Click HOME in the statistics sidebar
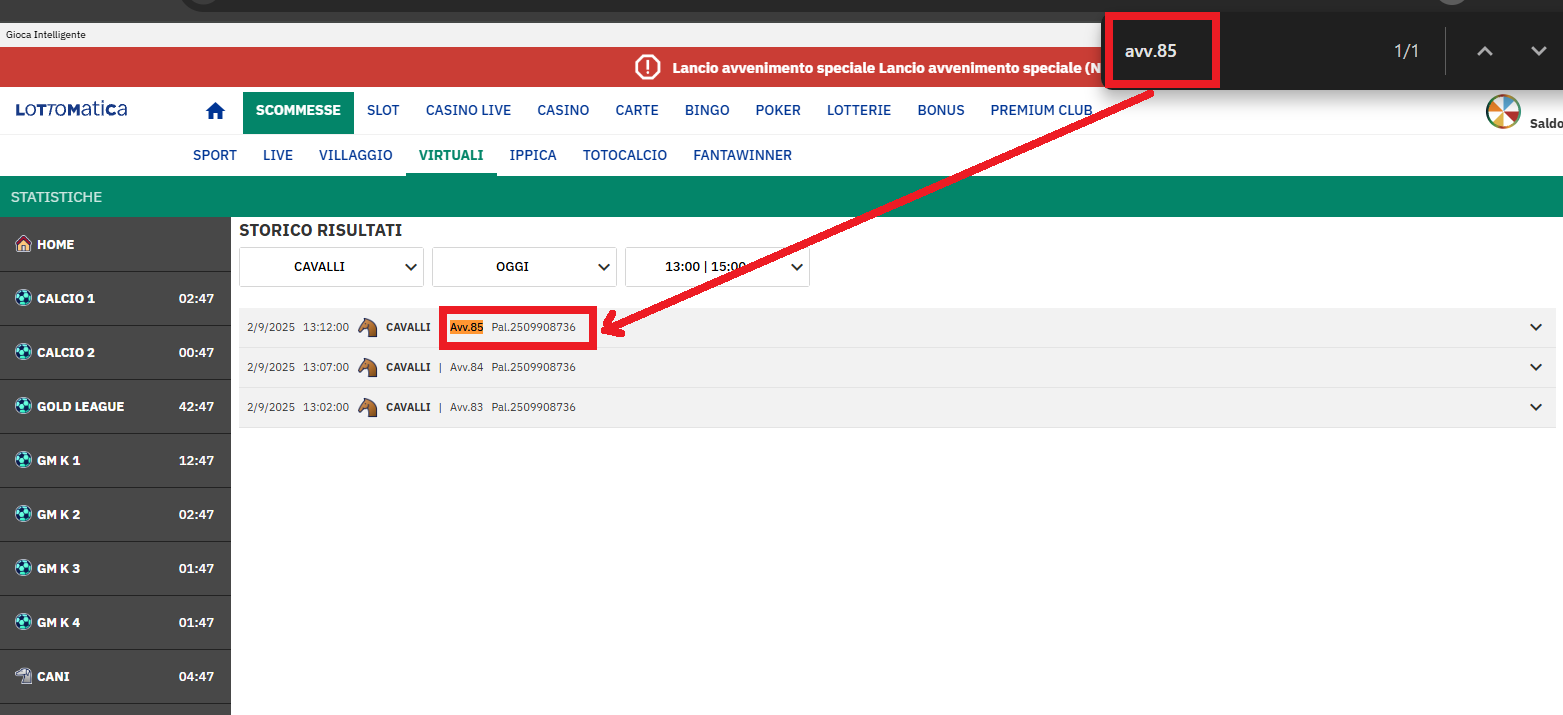The image size is (1563, 715). (x=115, y=244)
